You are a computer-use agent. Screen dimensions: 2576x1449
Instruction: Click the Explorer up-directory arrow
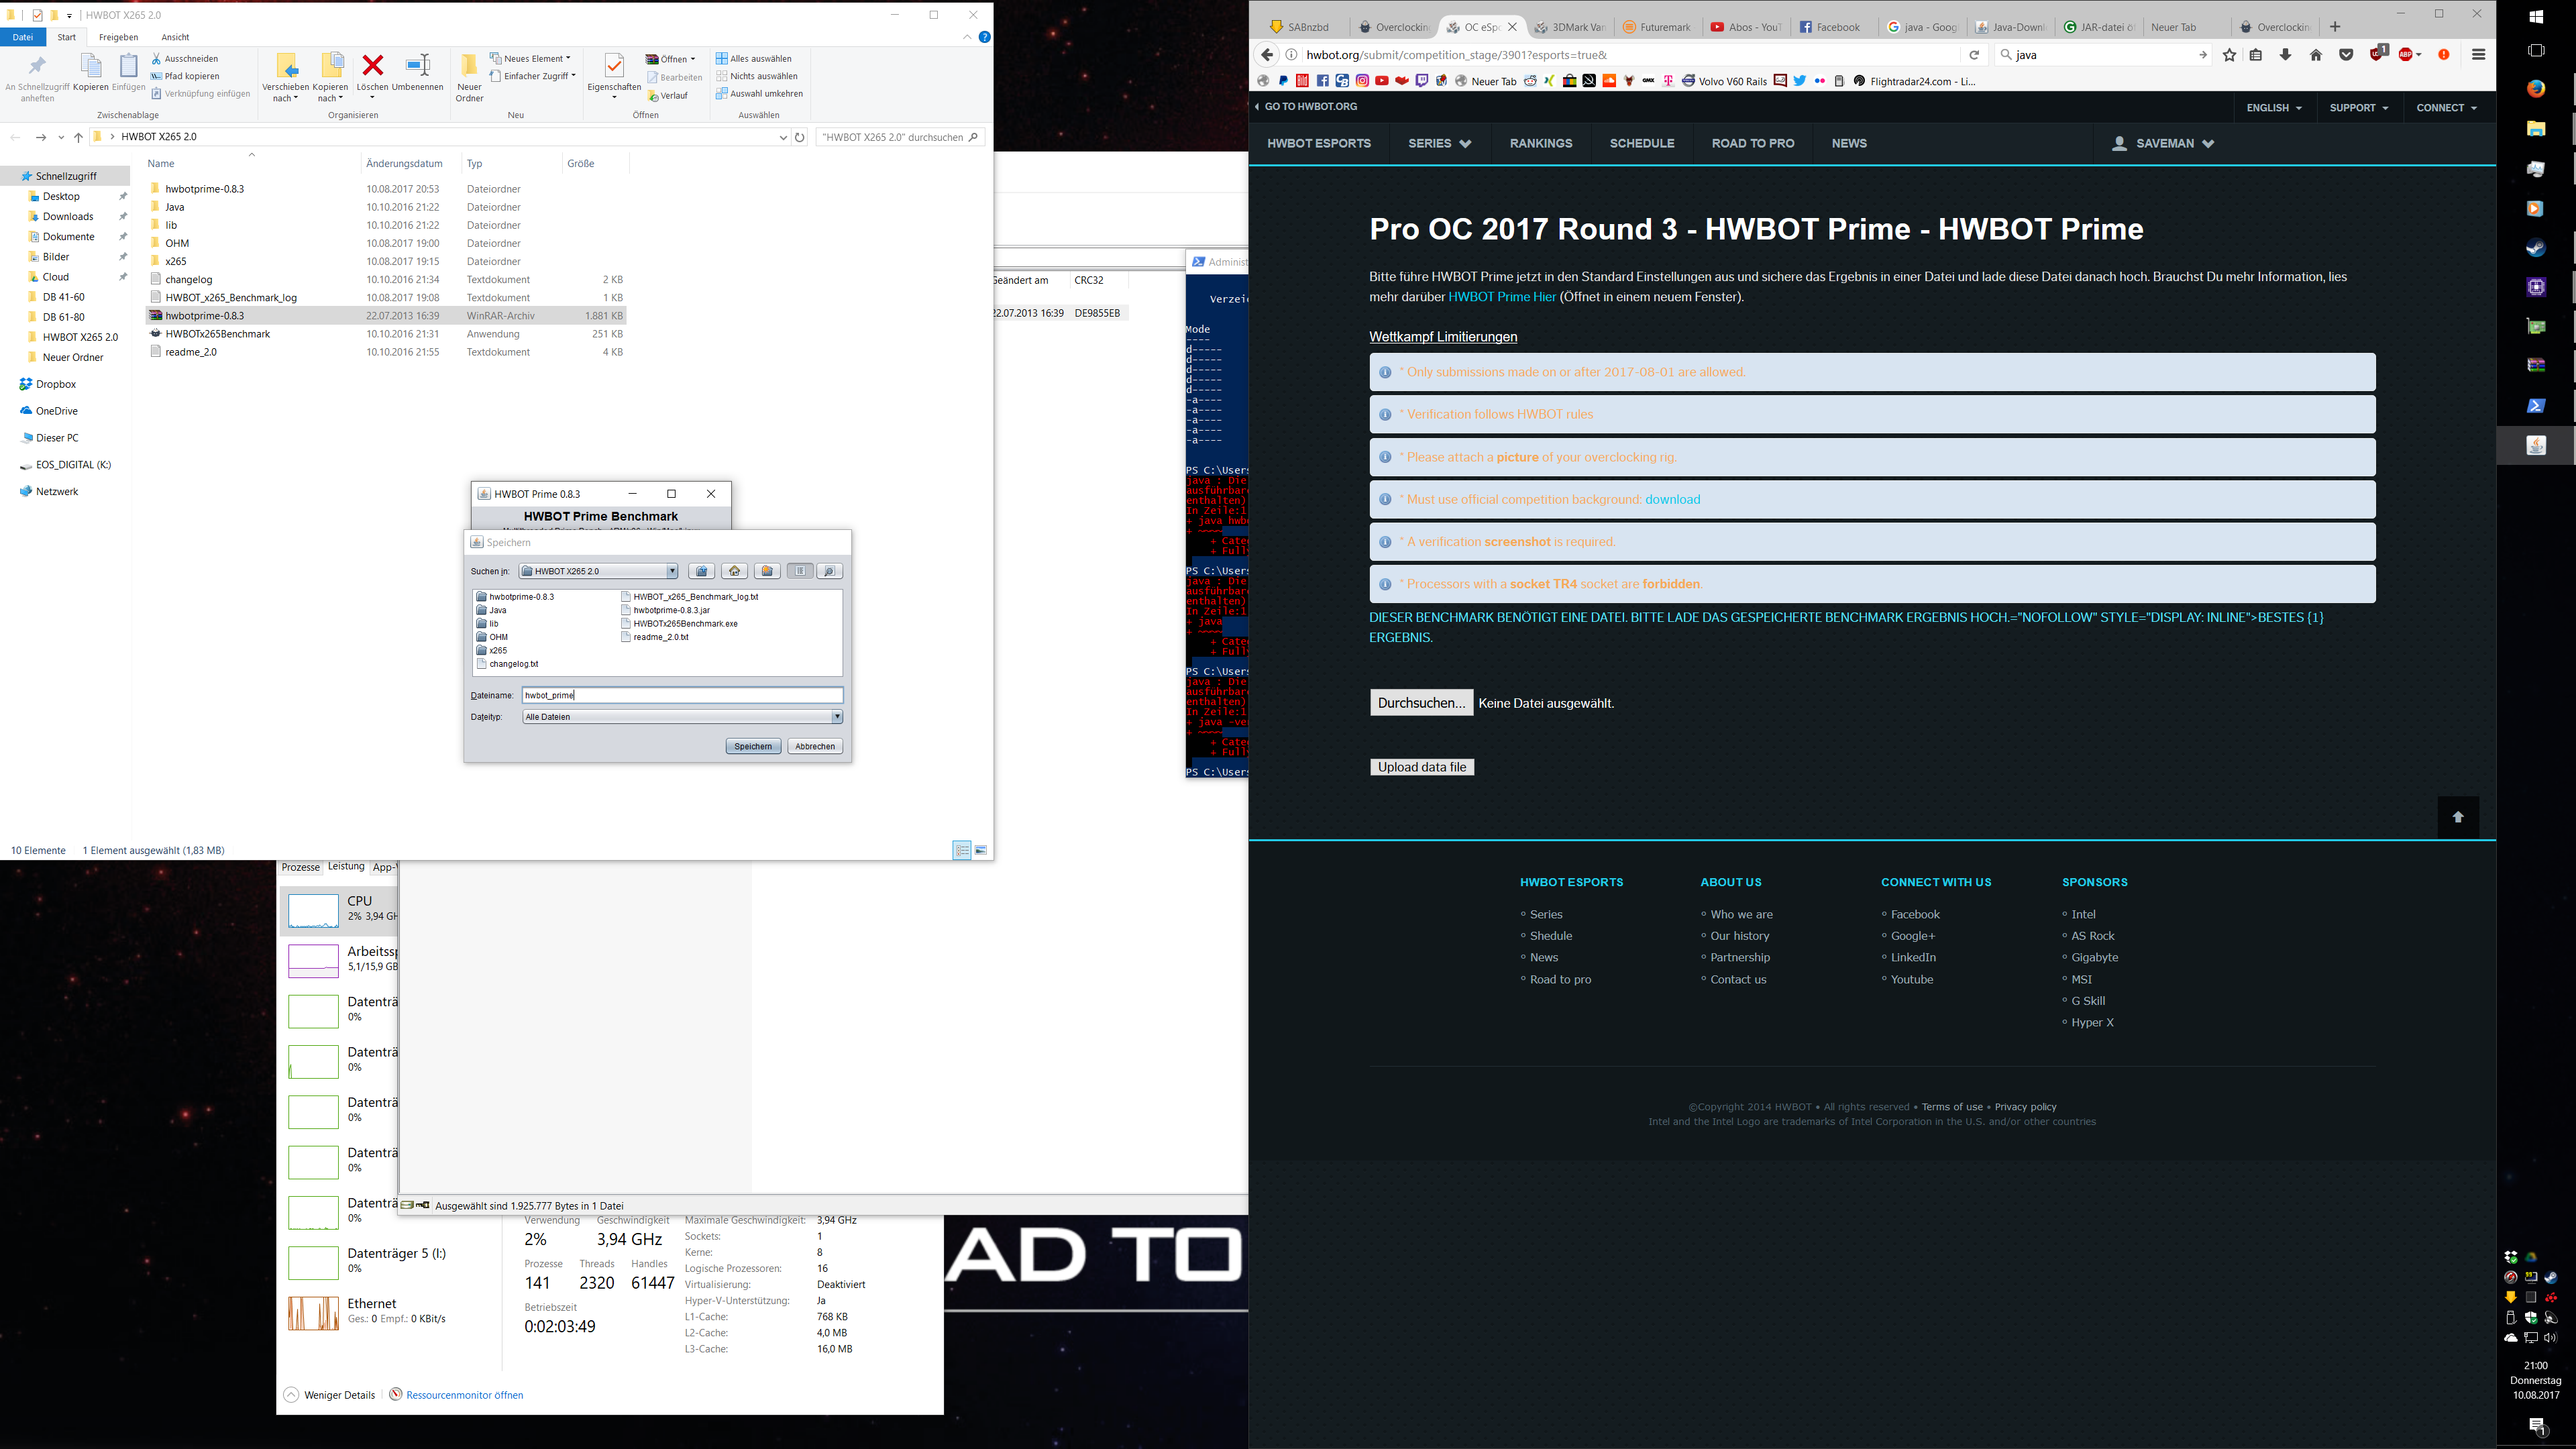coord(78,137)
